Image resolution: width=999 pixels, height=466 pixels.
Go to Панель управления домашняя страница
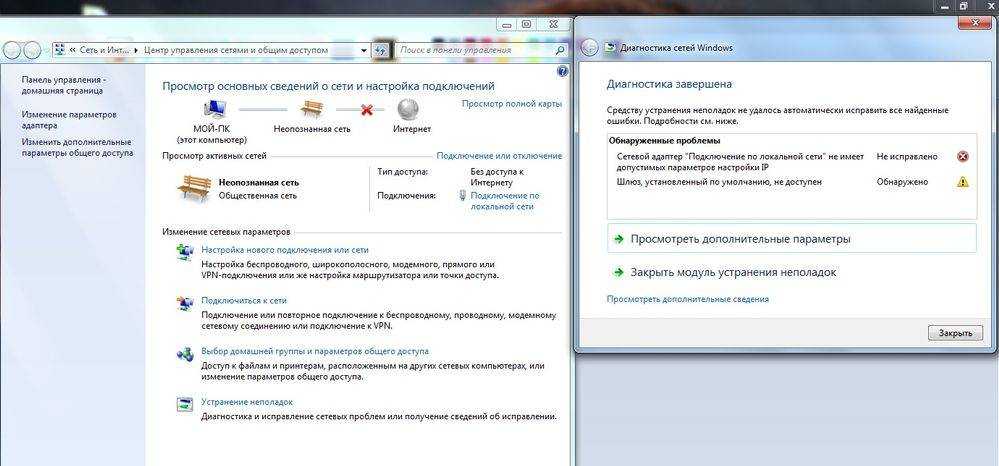(64, 85)
